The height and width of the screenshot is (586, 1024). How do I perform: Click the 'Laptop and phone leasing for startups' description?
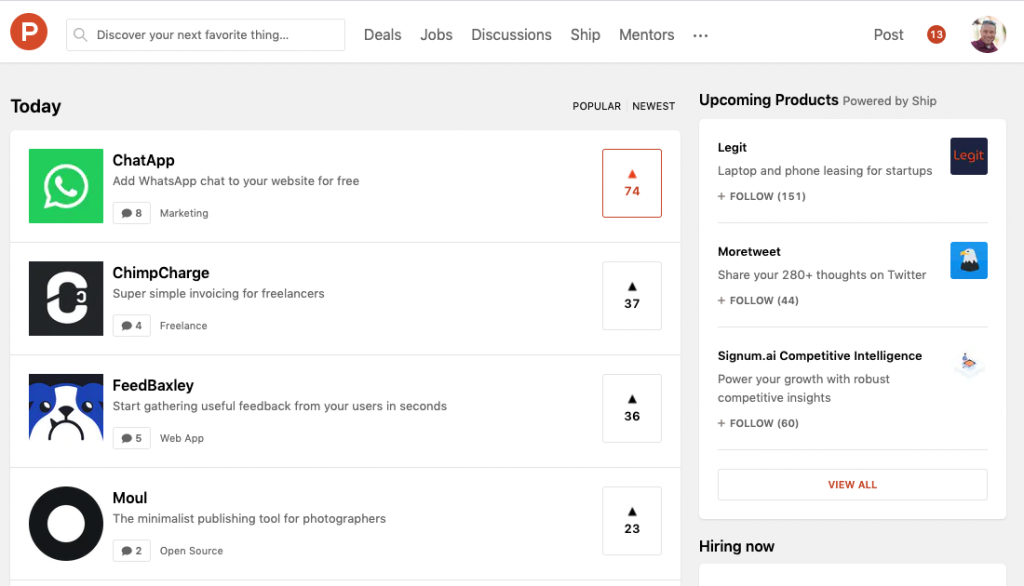[825, 171]
